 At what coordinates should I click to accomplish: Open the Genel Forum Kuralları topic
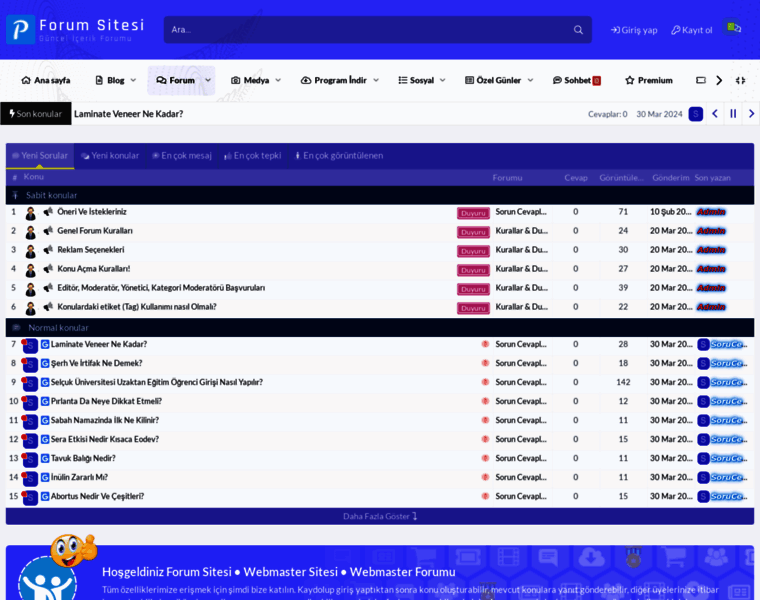95,231
